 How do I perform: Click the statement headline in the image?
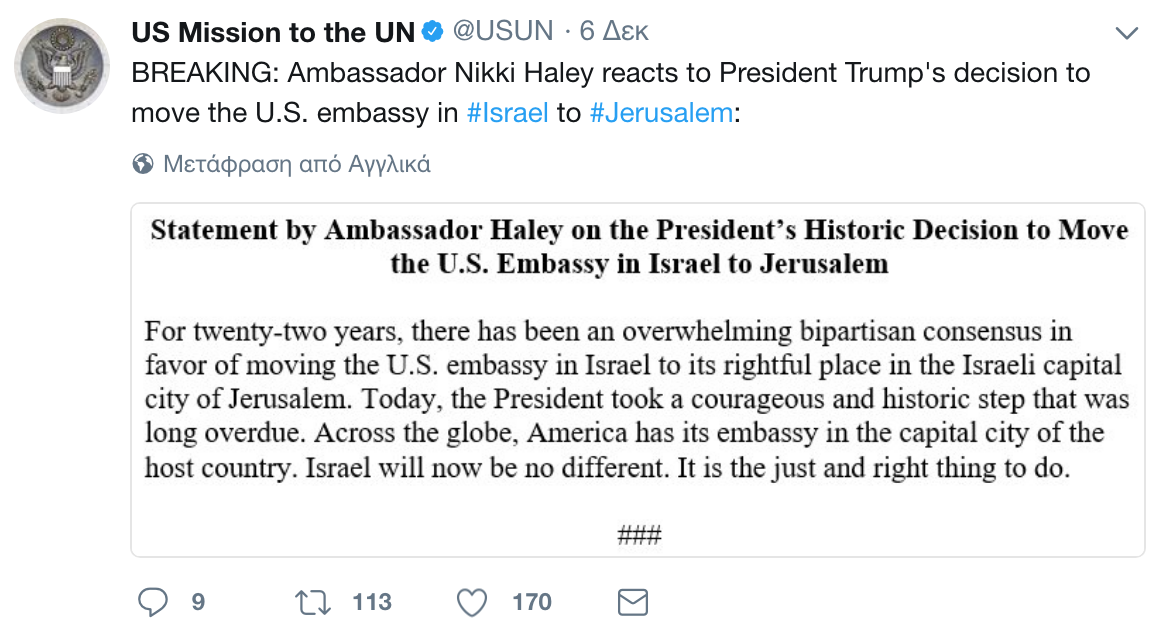click(x=639, y=247)
